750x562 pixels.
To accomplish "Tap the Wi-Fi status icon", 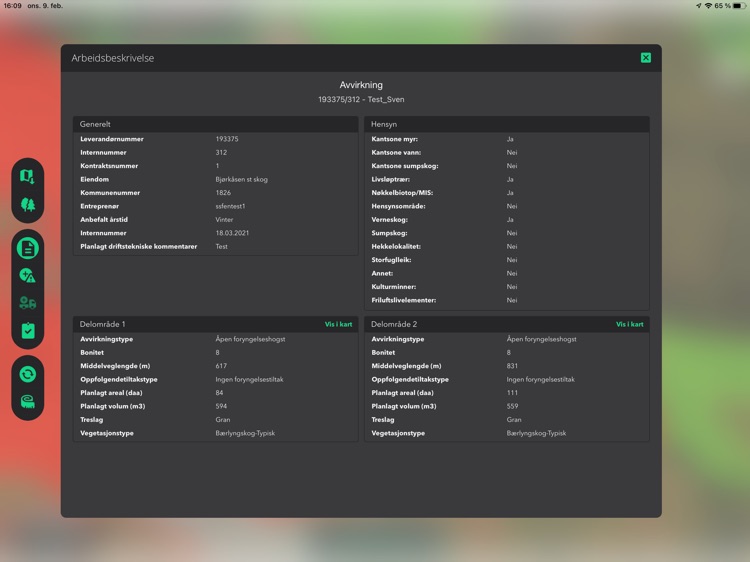I will click(708, 6).
